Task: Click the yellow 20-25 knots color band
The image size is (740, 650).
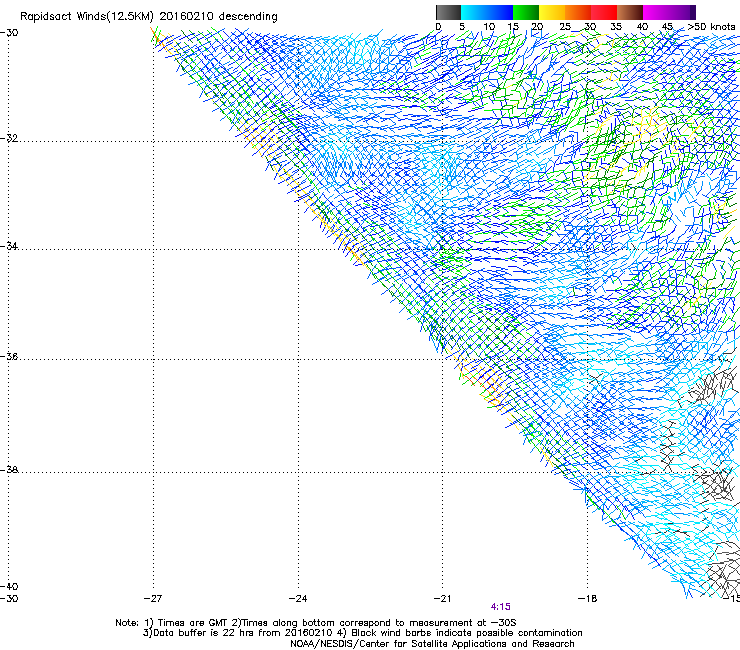Action: click(x=552, y=12)
